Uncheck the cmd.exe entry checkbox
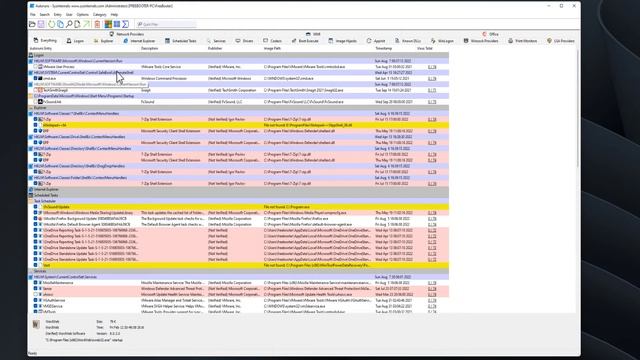Image resolution: width=640 pixels, height=360 pixels. [x=36, y=78]
